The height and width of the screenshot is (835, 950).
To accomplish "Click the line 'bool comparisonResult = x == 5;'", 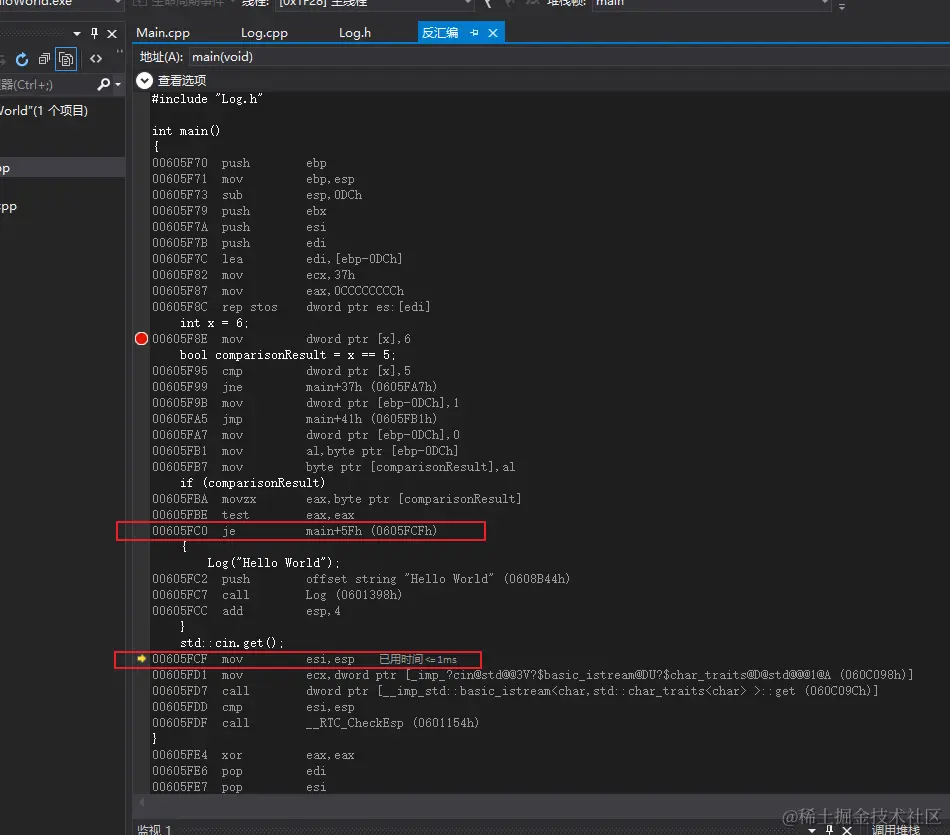I will coord(287,355).
